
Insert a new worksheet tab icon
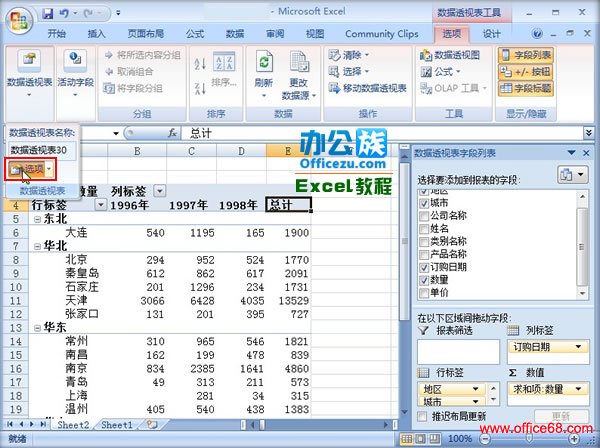(x=152, y=425)
